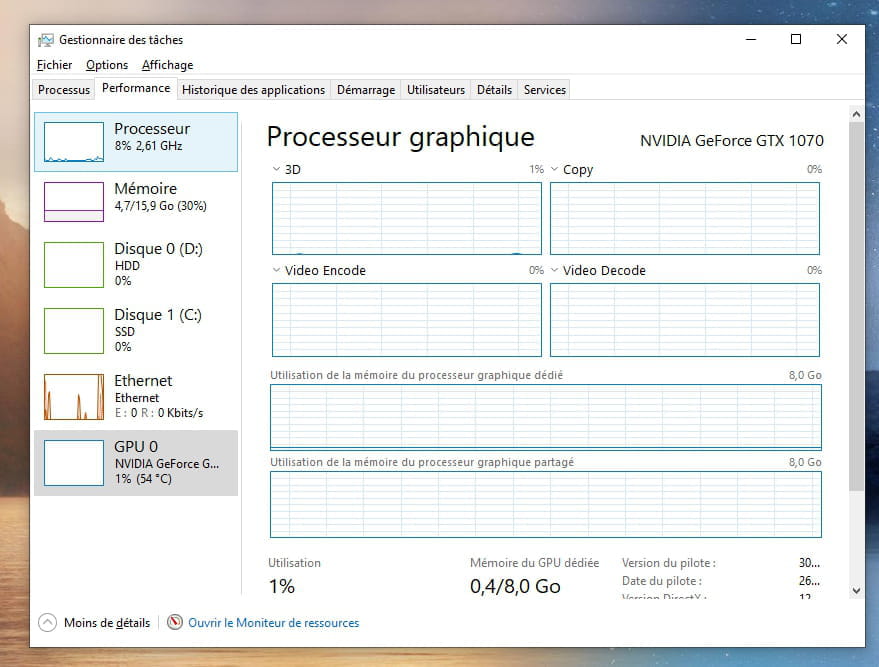
Task: Click the Version du pilote label
Action: click(668, 563)
